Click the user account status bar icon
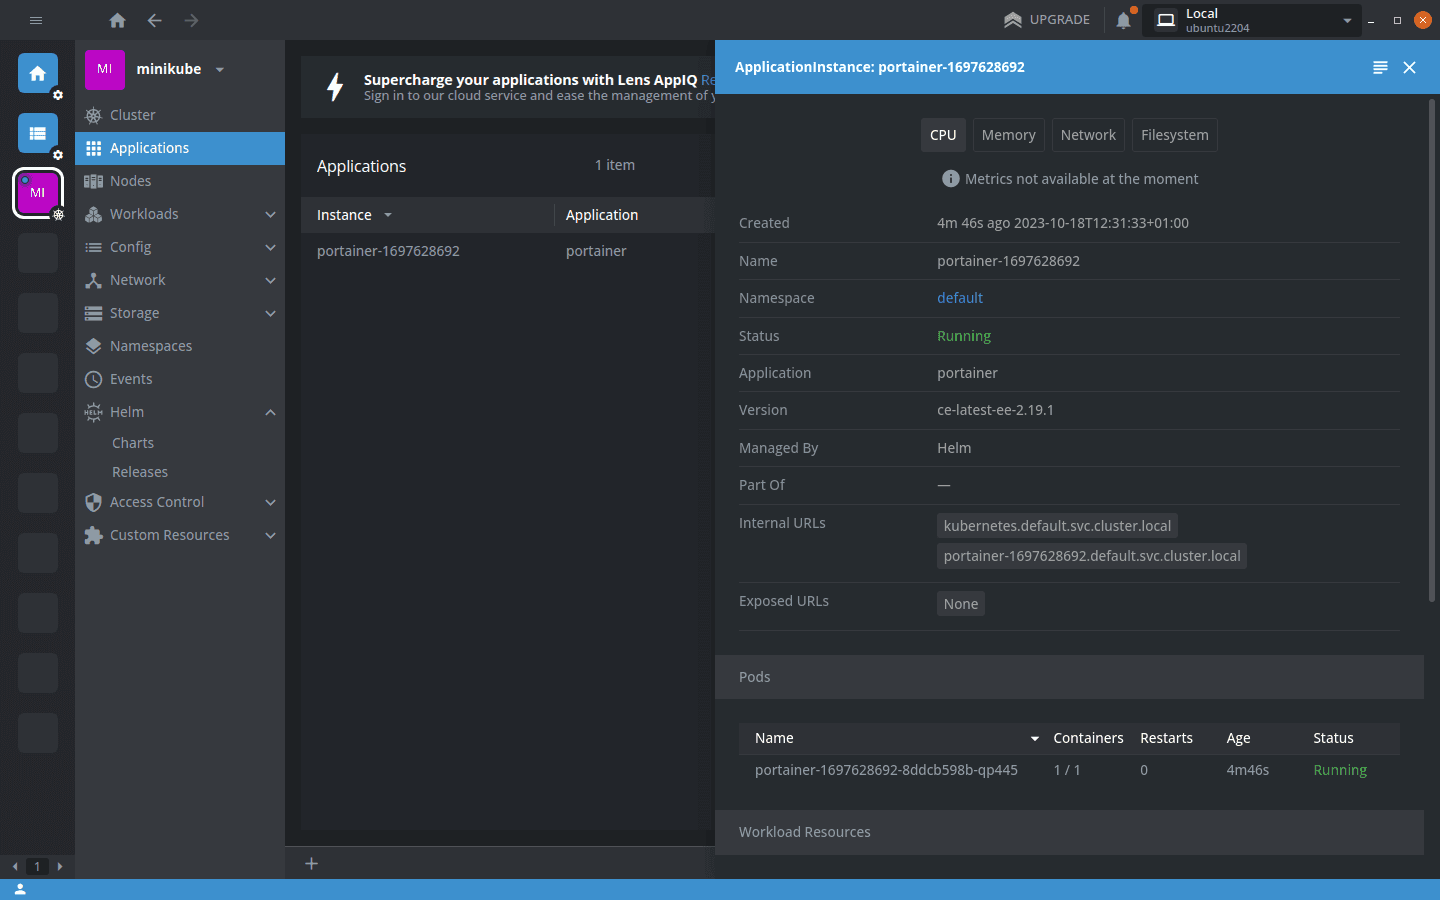This screenshot has width=1440, height=900. point(20,889)
